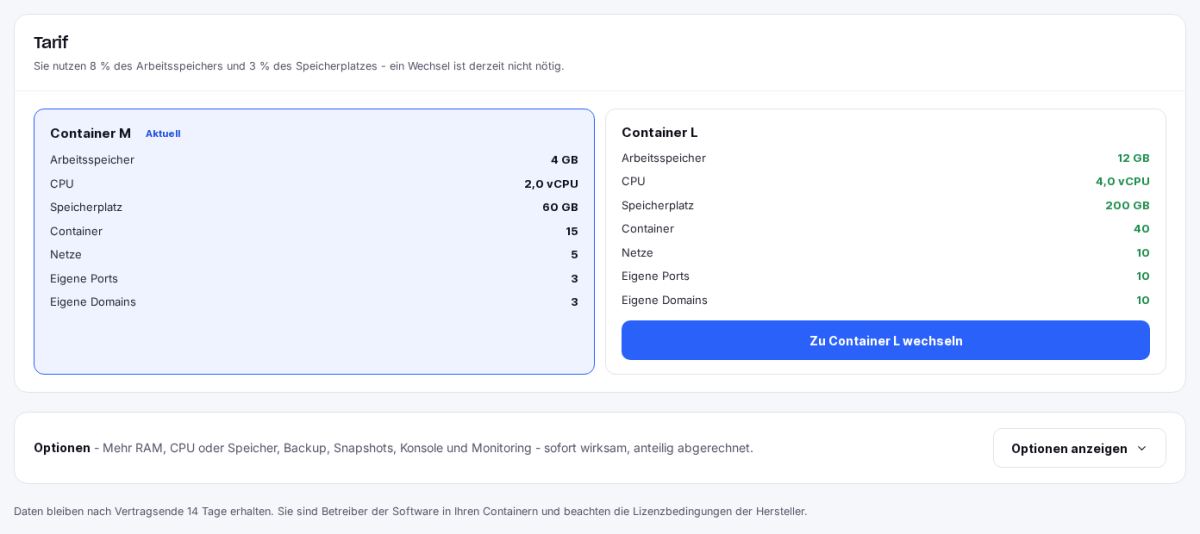
Task: Click the Mehr RAM, CPU oder Speicher description
Action: [x=428, y=448]
